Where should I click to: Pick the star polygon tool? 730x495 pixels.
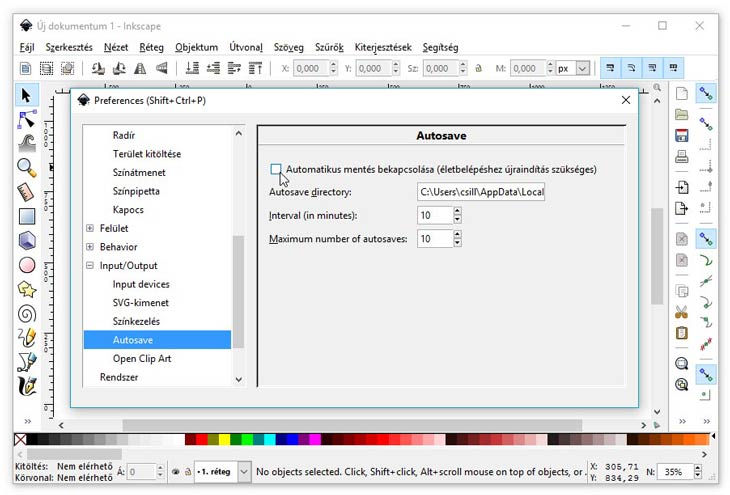coord(27,289)
